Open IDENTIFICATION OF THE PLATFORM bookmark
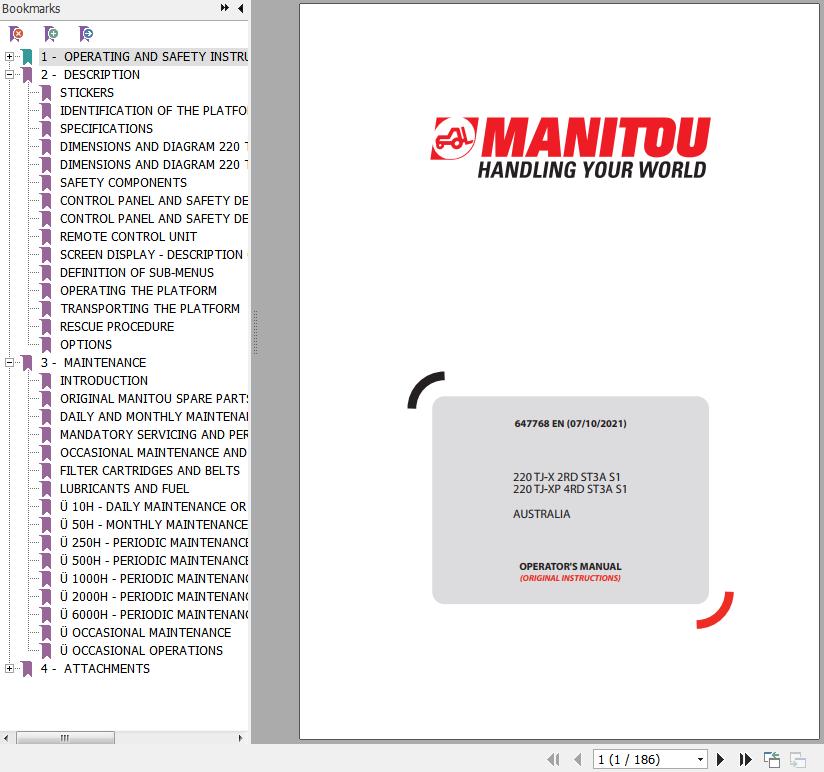 [153, 110]
